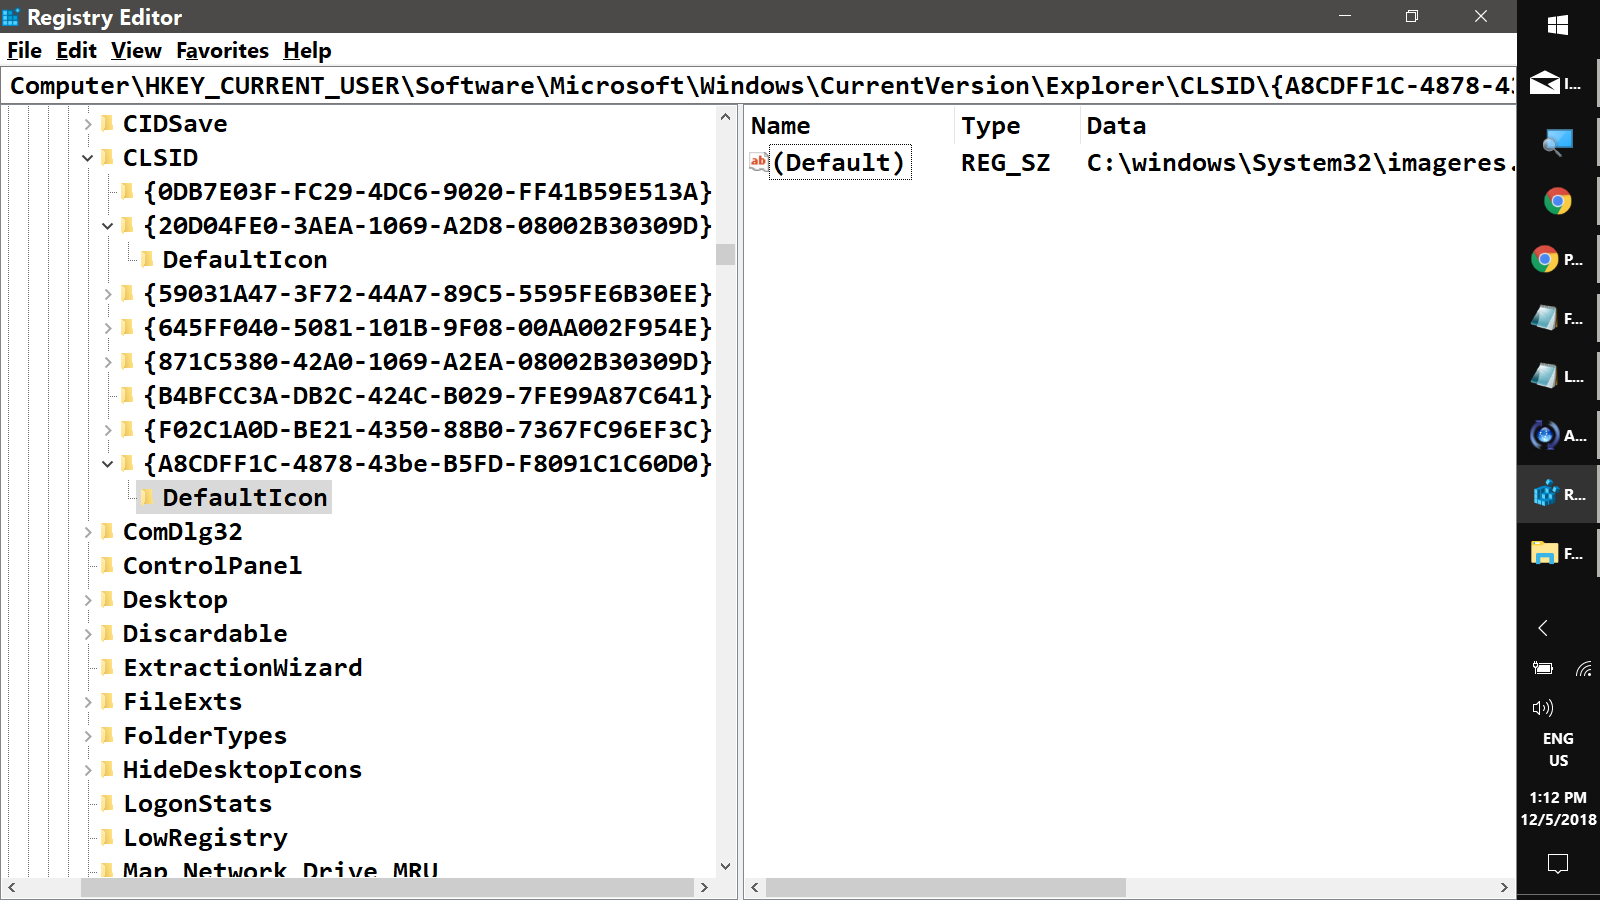
Task: Click the LogonStats folder icon
Action: (107, 803)
